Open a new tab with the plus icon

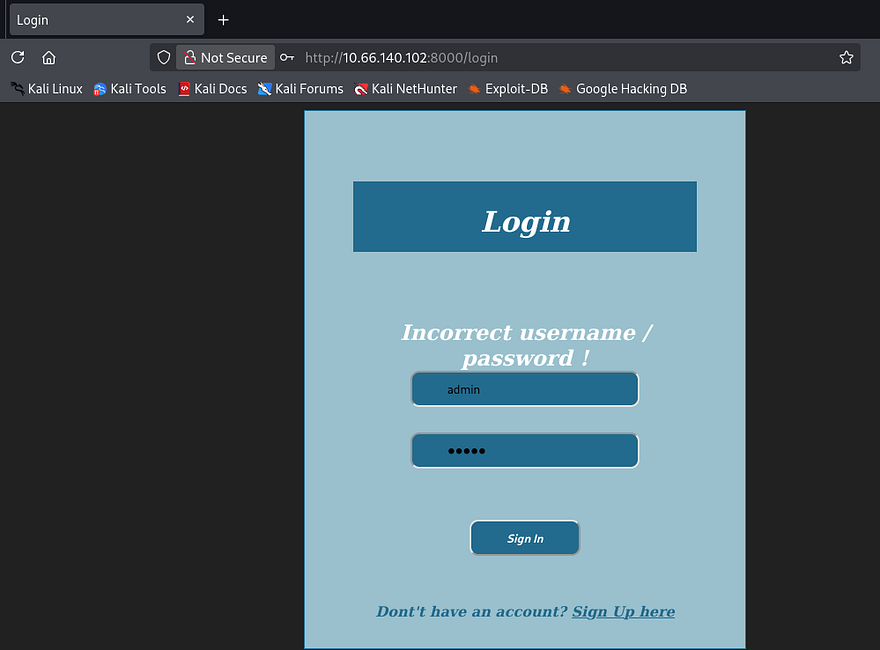(223, 20)
